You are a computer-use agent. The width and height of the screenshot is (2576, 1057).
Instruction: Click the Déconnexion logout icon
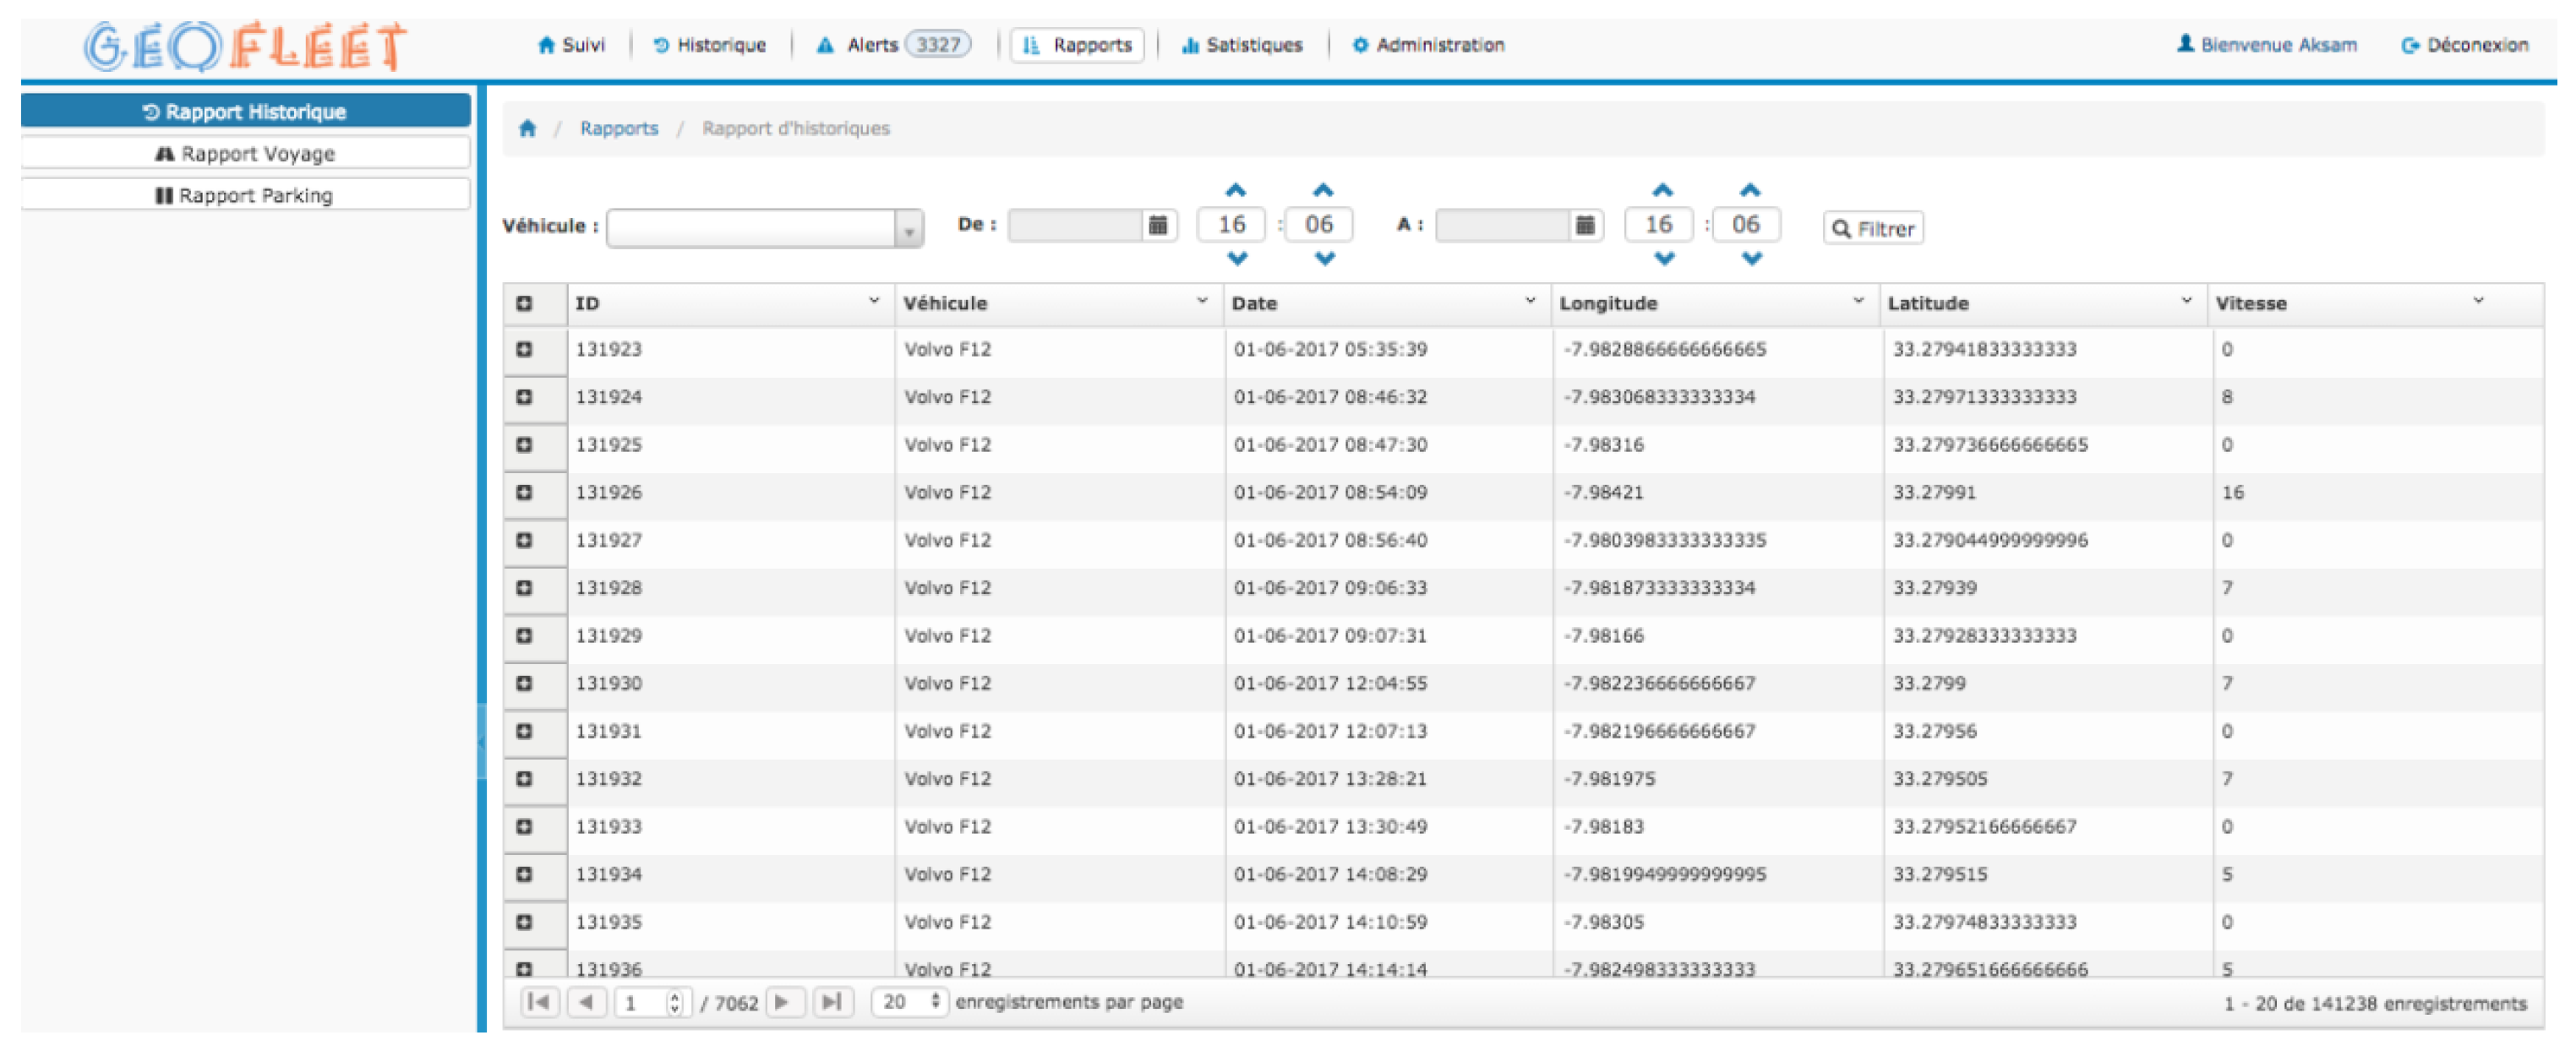(x=2410, y=45)
